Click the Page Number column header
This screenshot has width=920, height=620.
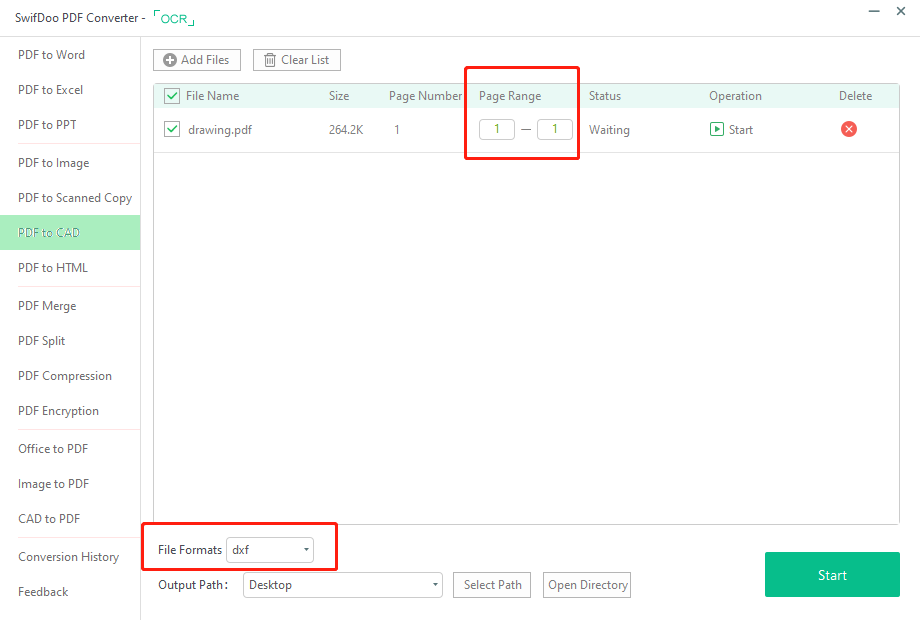[x=425, y=96]
